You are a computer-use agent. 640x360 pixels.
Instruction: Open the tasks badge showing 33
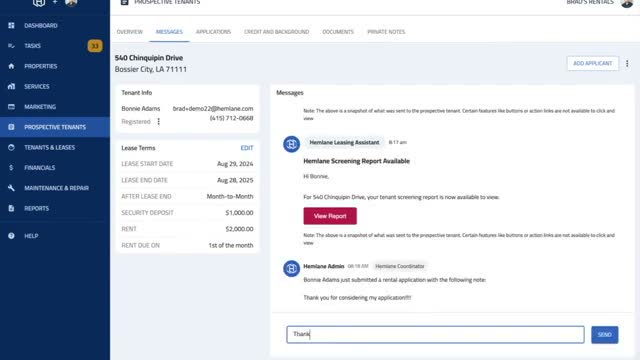(x=95, y=46)
